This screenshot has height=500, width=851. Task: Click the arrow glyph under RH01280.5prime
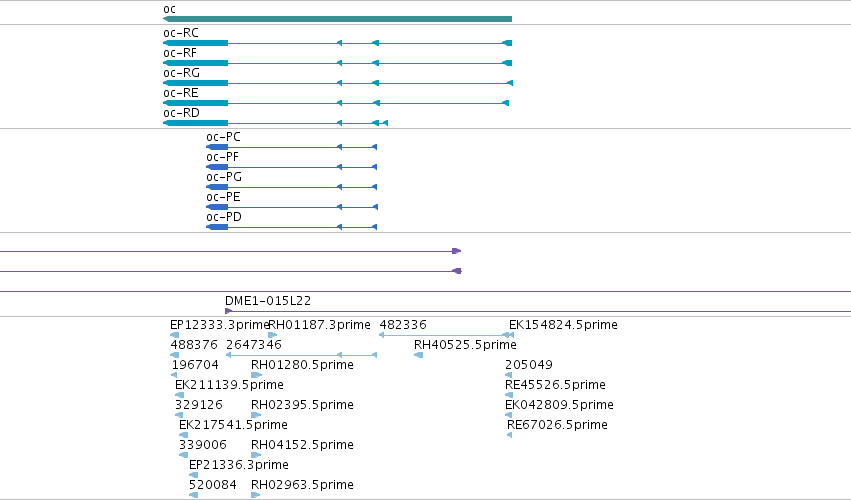click(x=256, y=375)
